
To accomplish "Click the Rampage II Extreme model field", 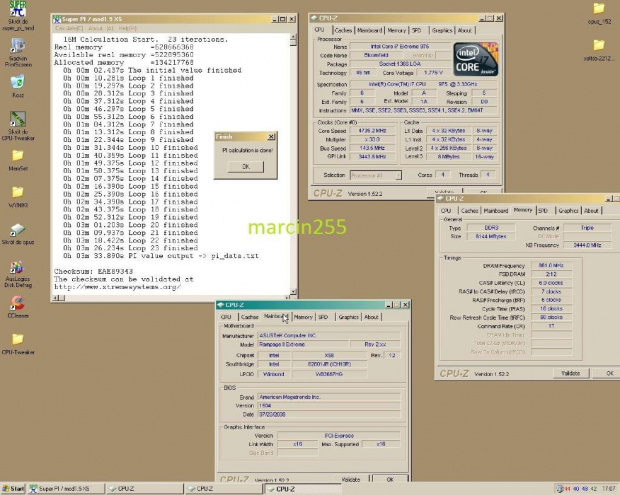I will click(x=303, y=344).
